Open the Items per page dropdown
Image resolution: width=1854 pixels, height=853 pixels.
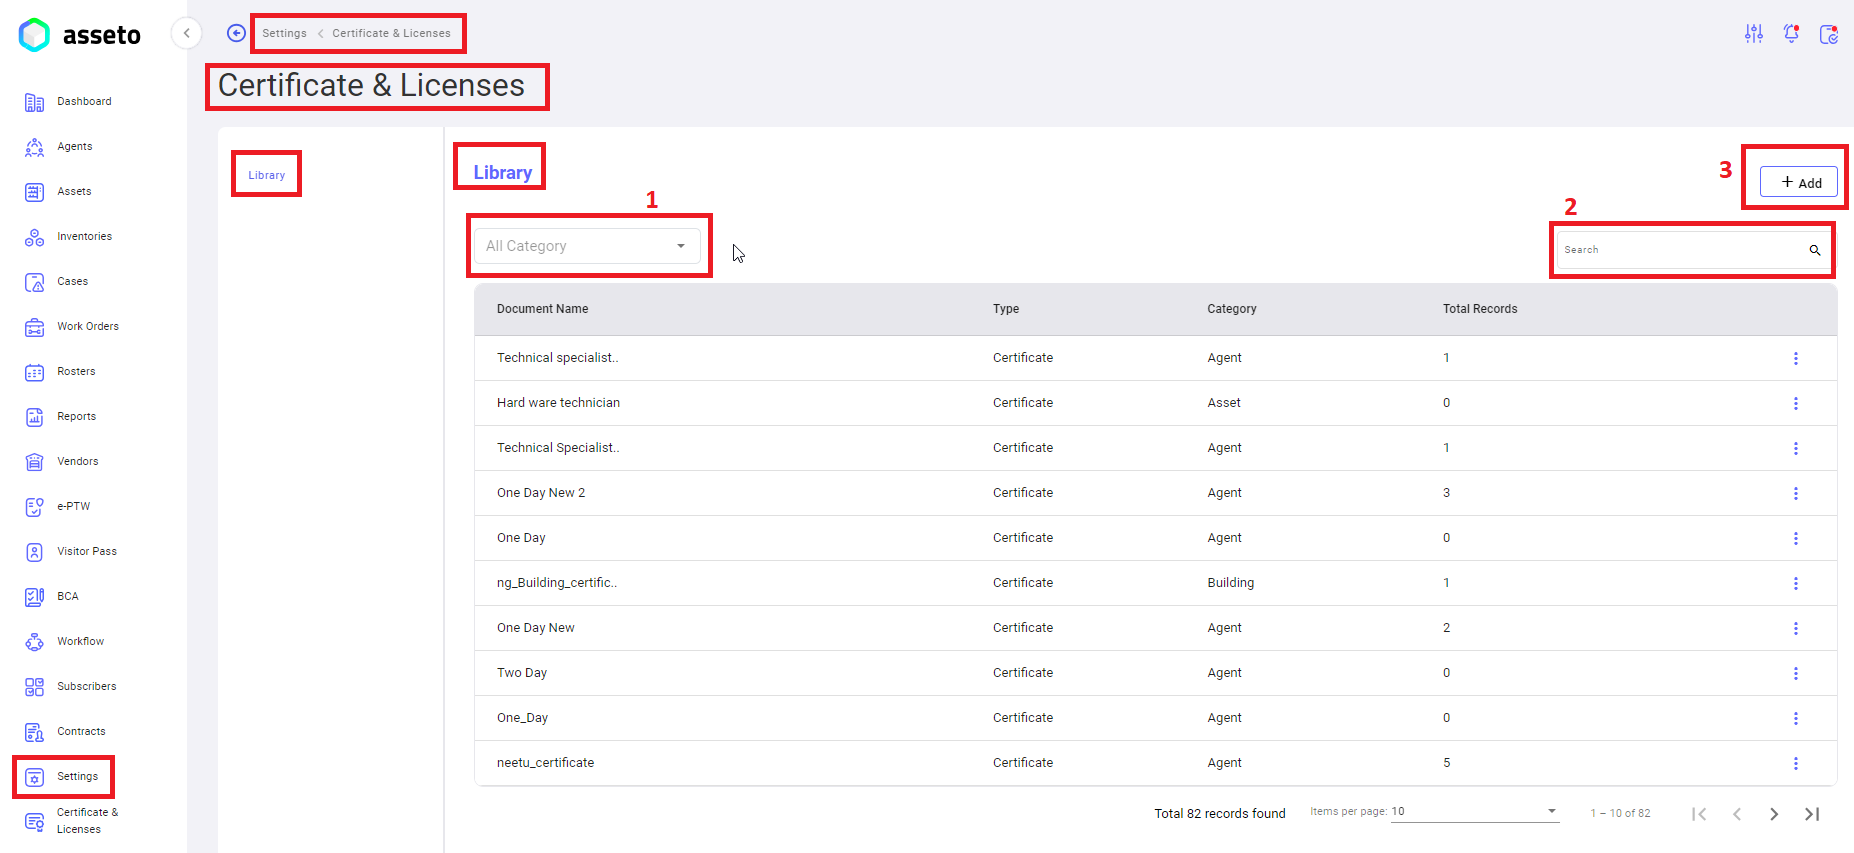coord(1474,811)
